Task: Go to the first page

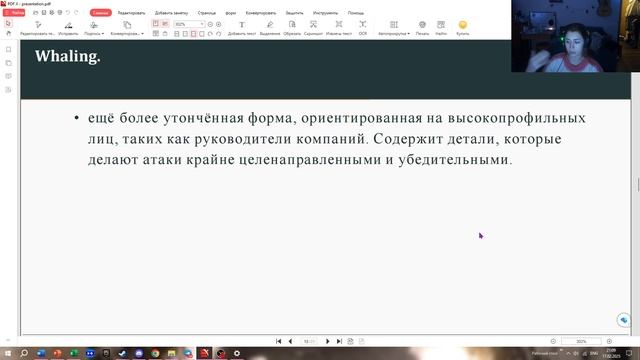Action: 278,341
